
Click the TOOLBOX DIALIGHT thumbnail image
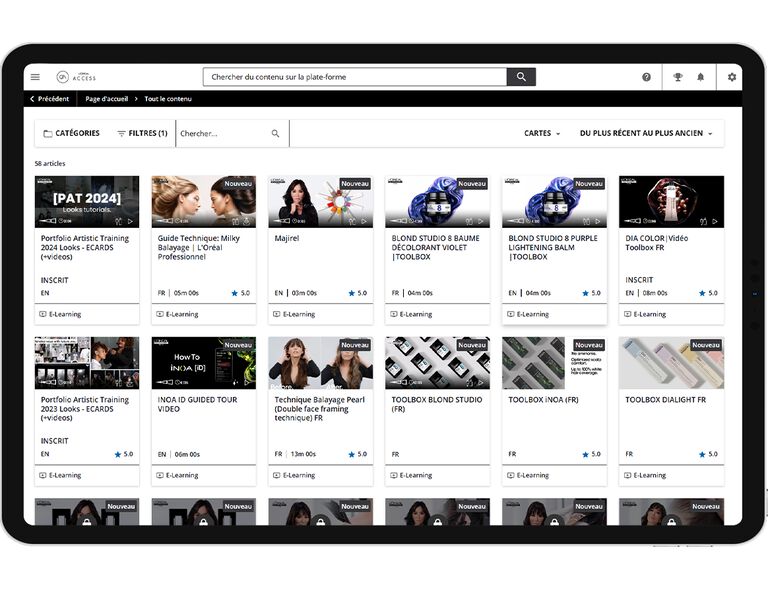tap(671, 363)
